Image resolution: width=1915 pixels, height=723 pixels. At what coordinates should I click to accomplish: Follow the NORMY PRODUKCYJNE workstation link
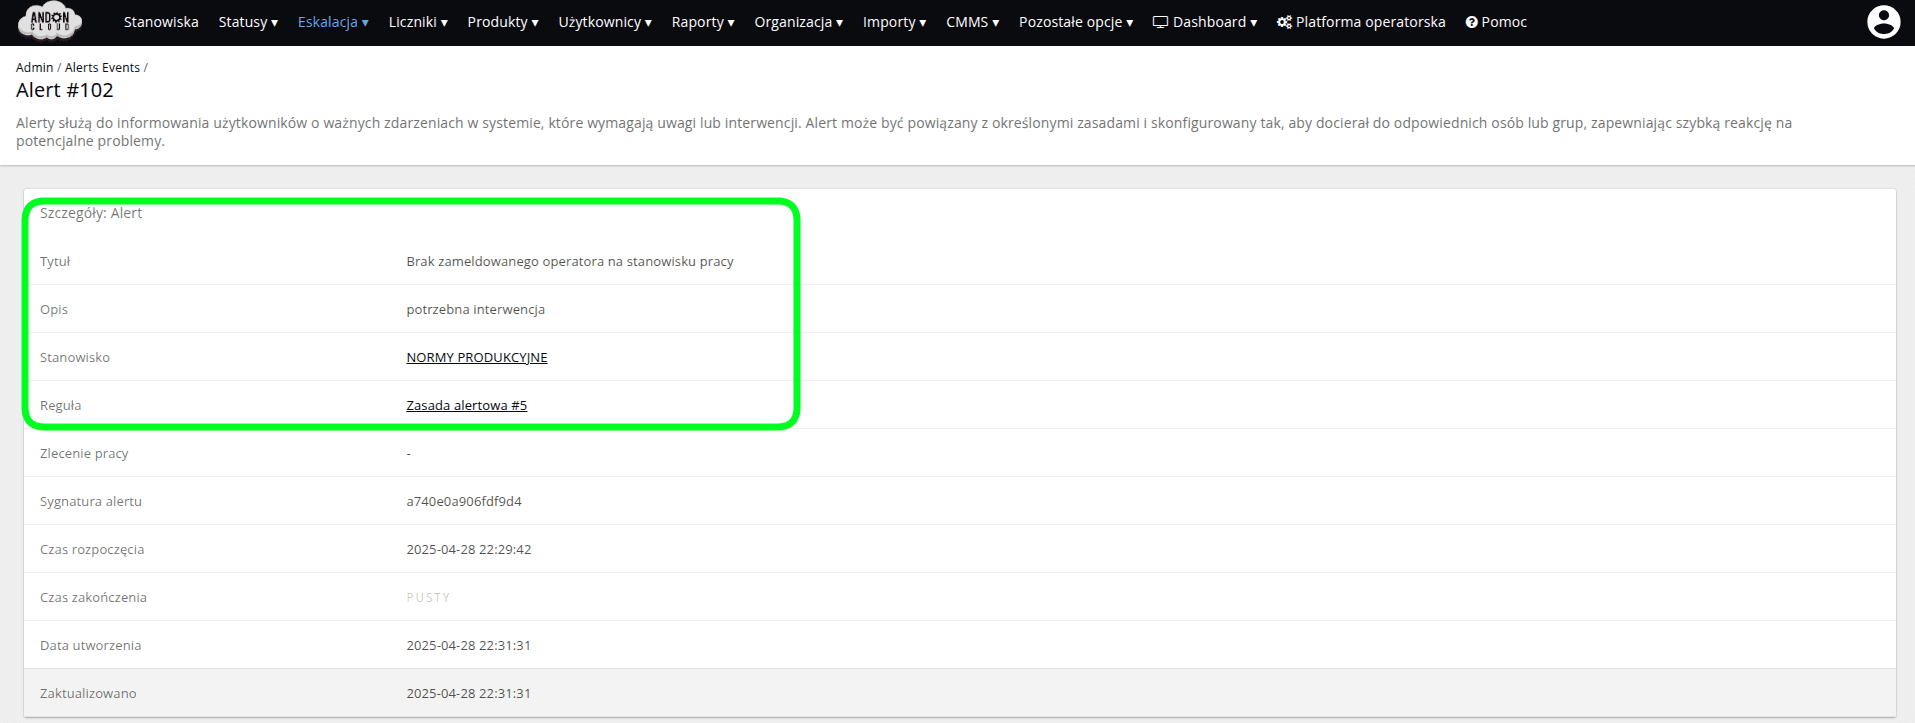pos(477,357)
